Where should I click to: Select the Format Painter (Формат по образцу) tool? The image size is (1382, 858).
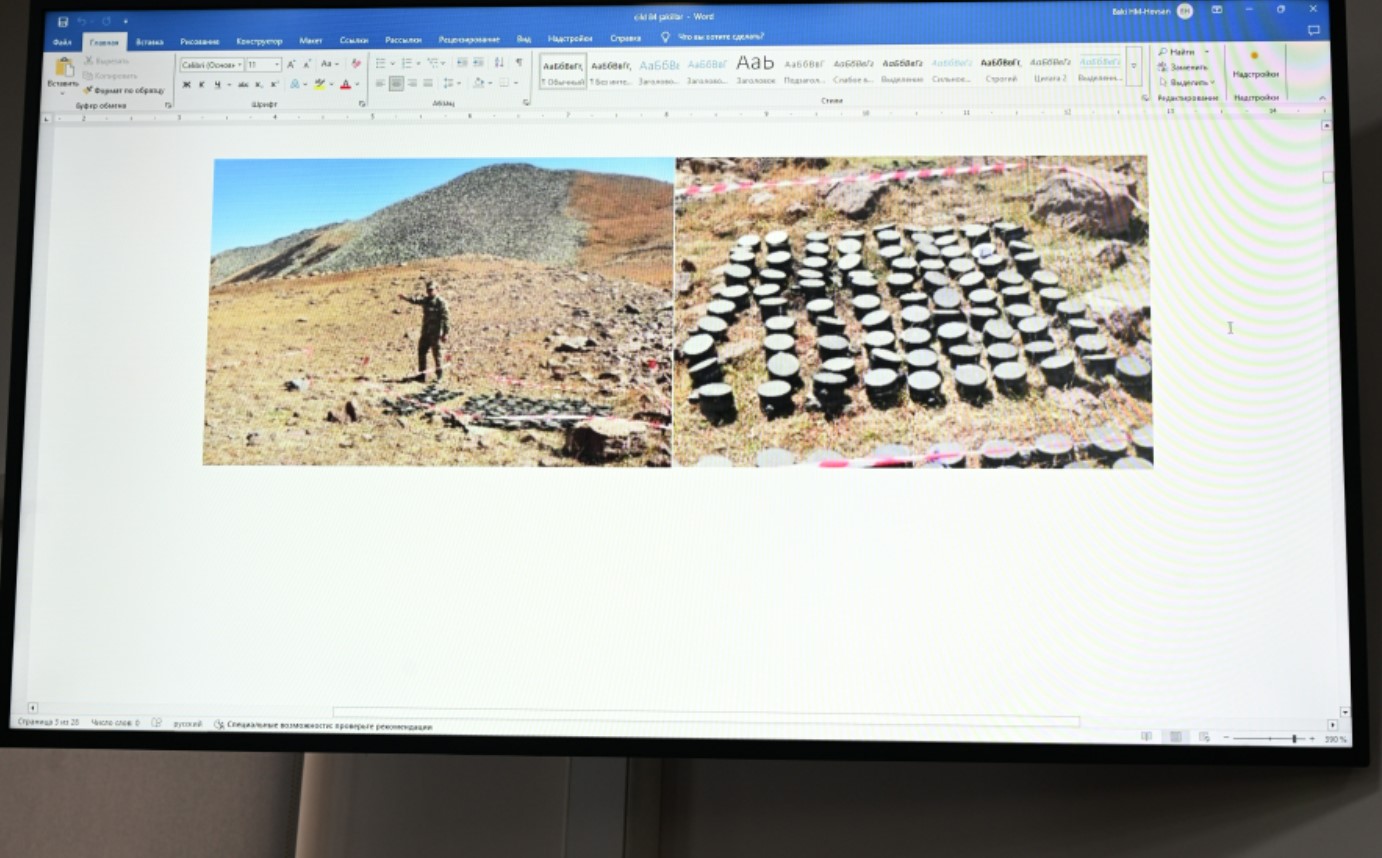124,90
